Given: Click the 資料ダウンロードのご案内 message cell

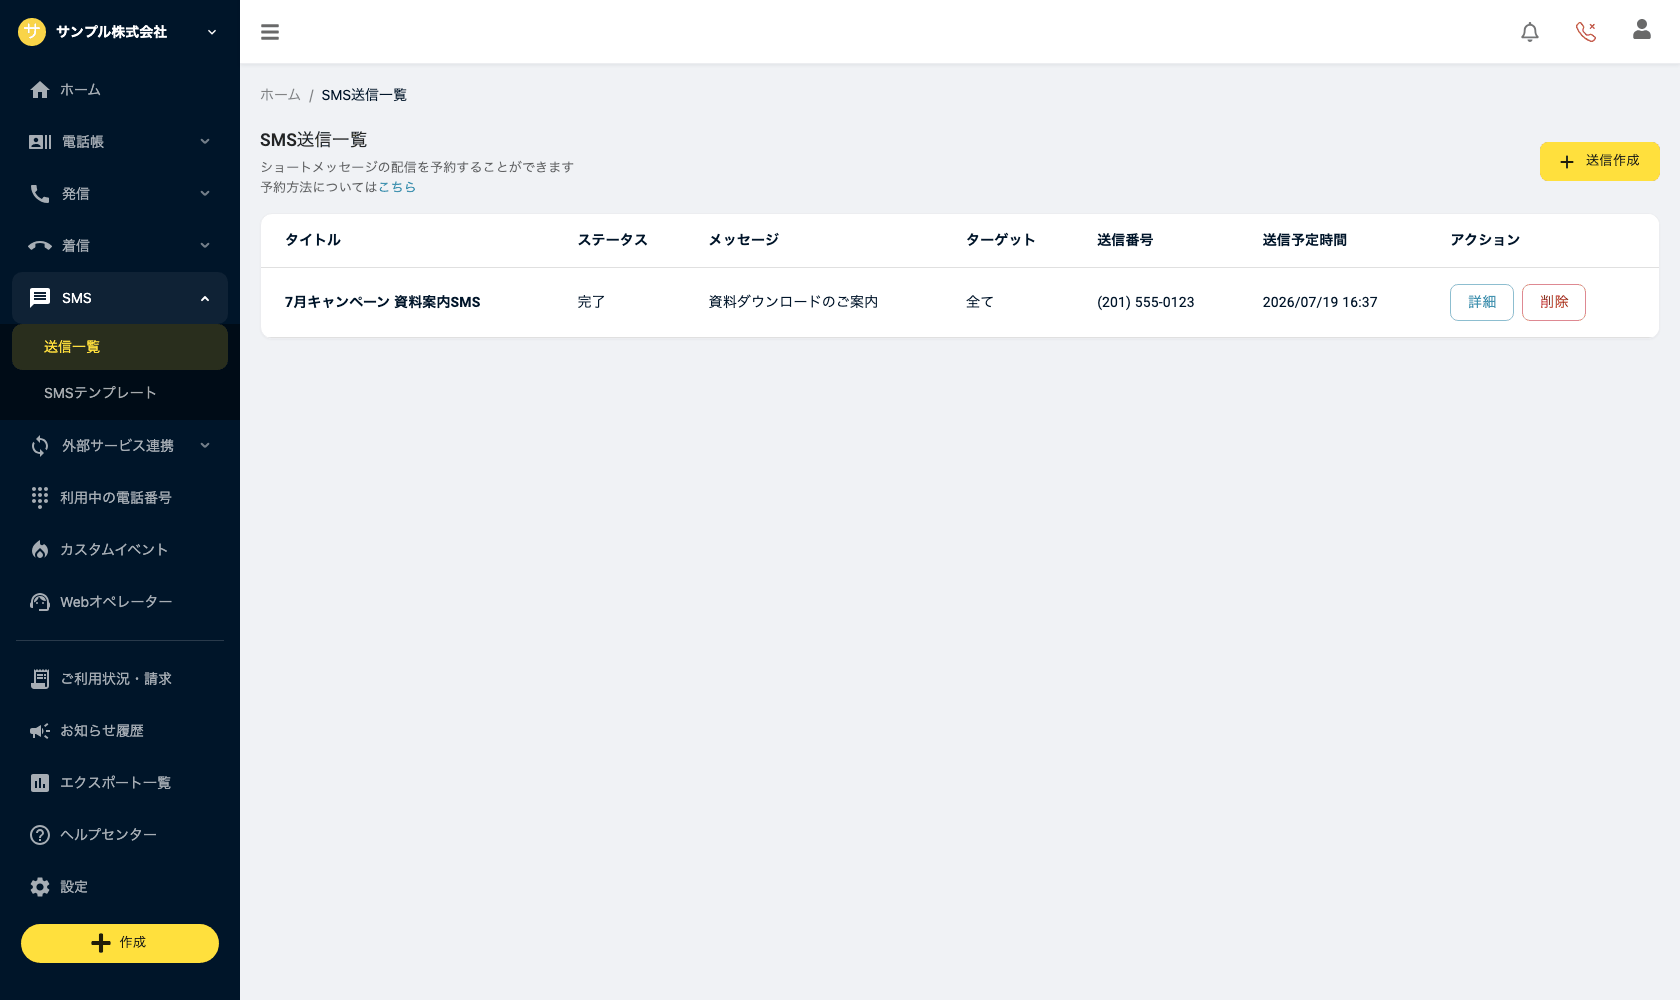Looking at the screenshot, I should click(793, 302).
